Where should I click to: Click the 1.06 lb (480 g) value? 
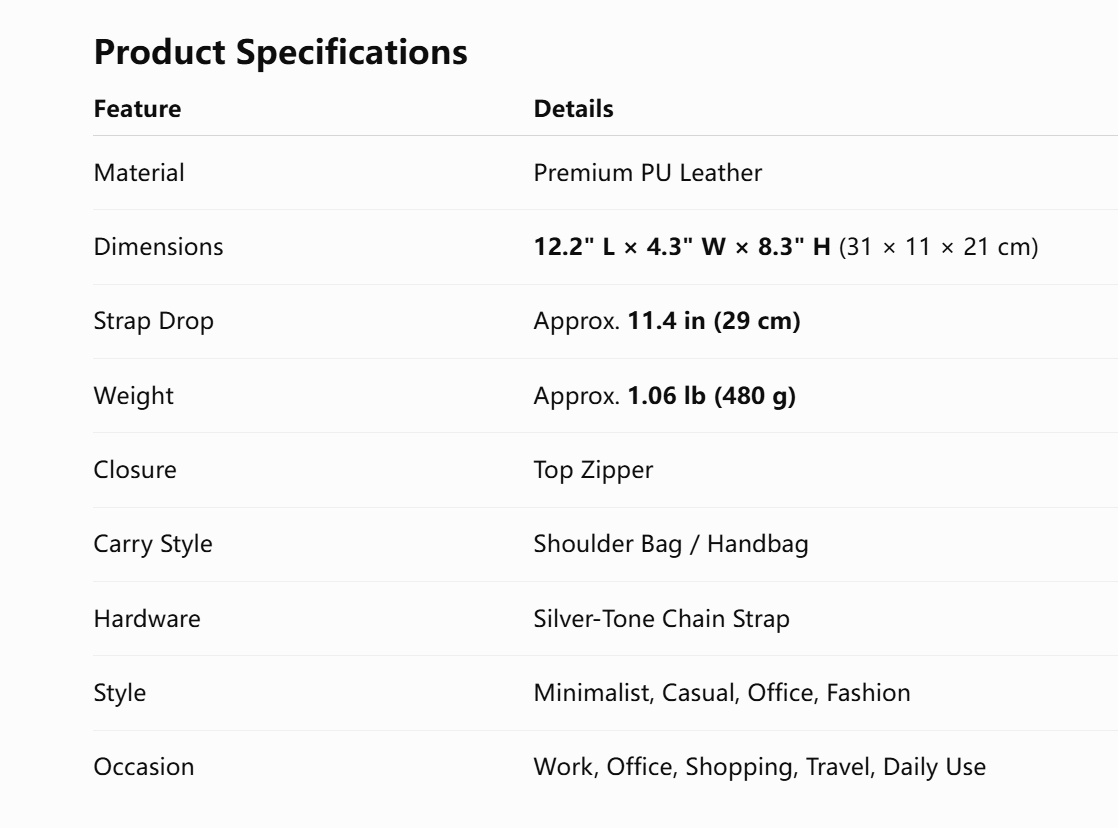pyautogui.click(x=711, y=396)
